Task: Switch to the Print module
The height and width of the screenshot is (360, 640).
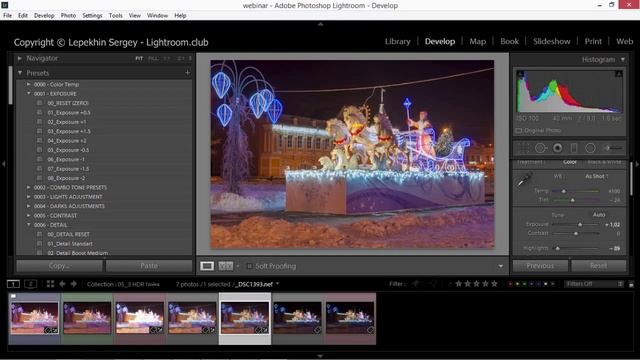Action: [593, 42]
